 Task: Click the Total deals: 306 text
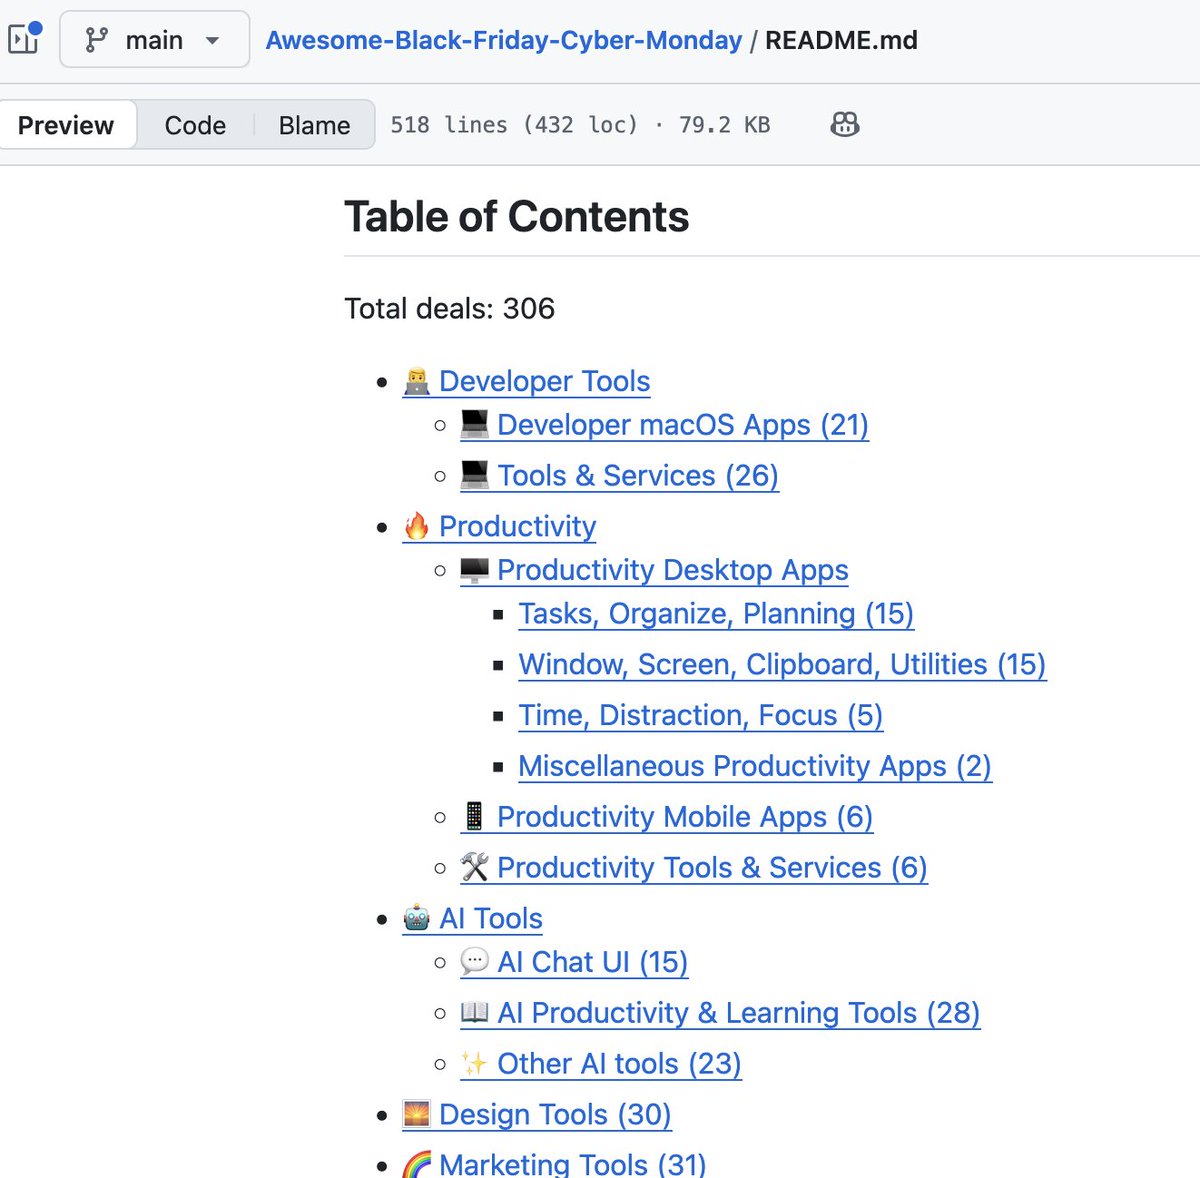tap(450, 308)
